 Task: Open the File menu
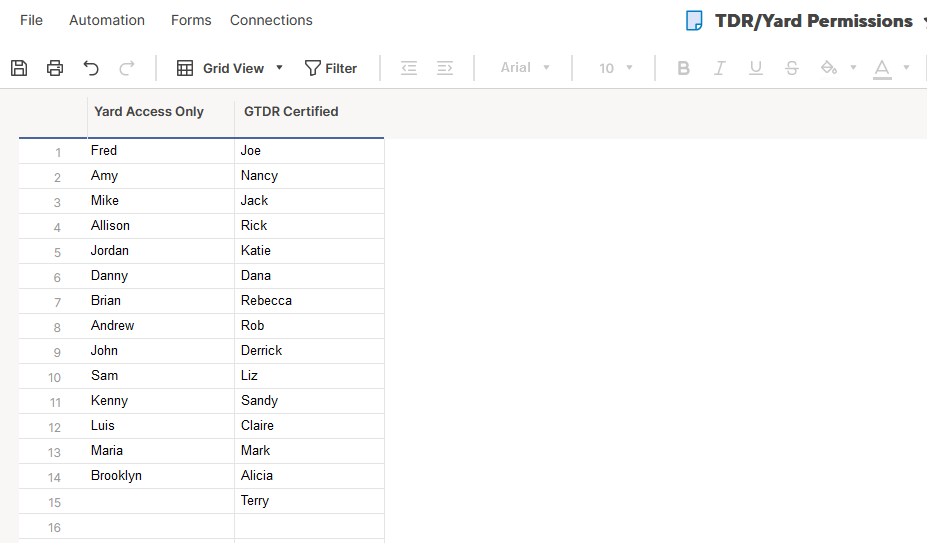31,20
